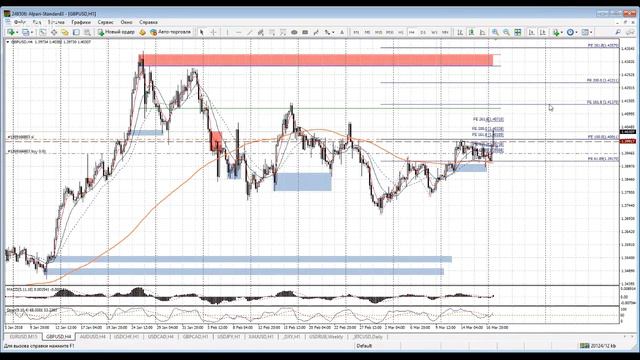The image size is (640, 360).
Task: Toggle the Data Window crosshair icon
Action: click(x=54, y=32)
